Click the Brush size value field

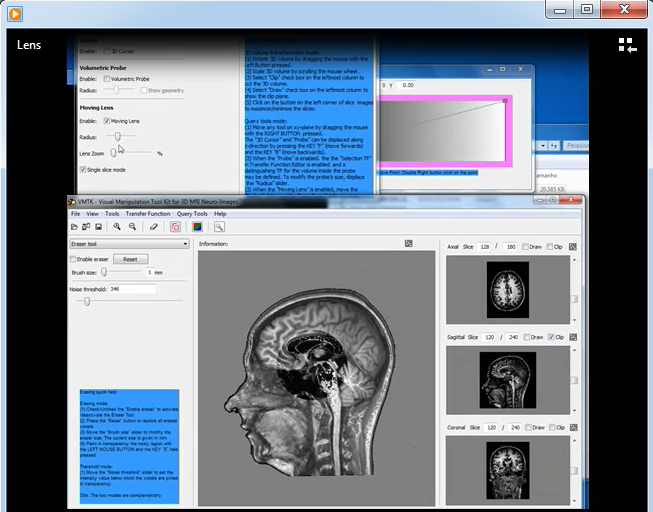click(x=149, y=272)
